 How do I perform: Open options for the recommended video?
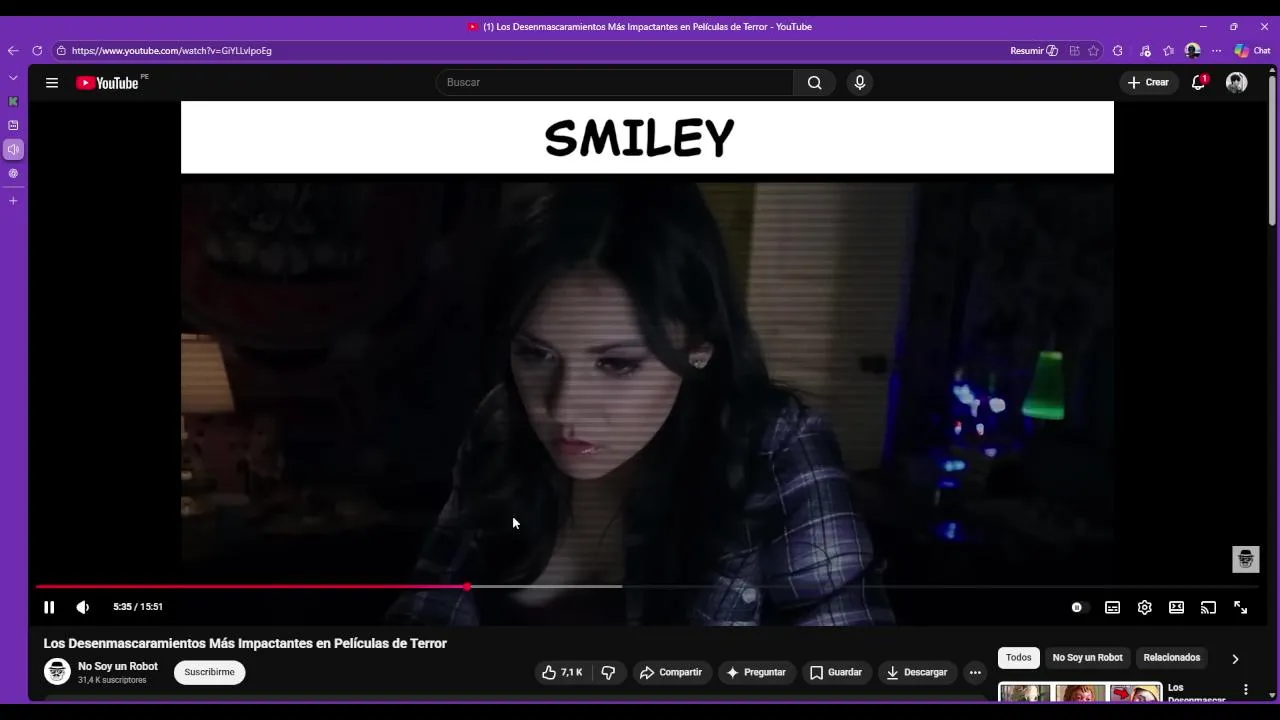coord(1246,689)
